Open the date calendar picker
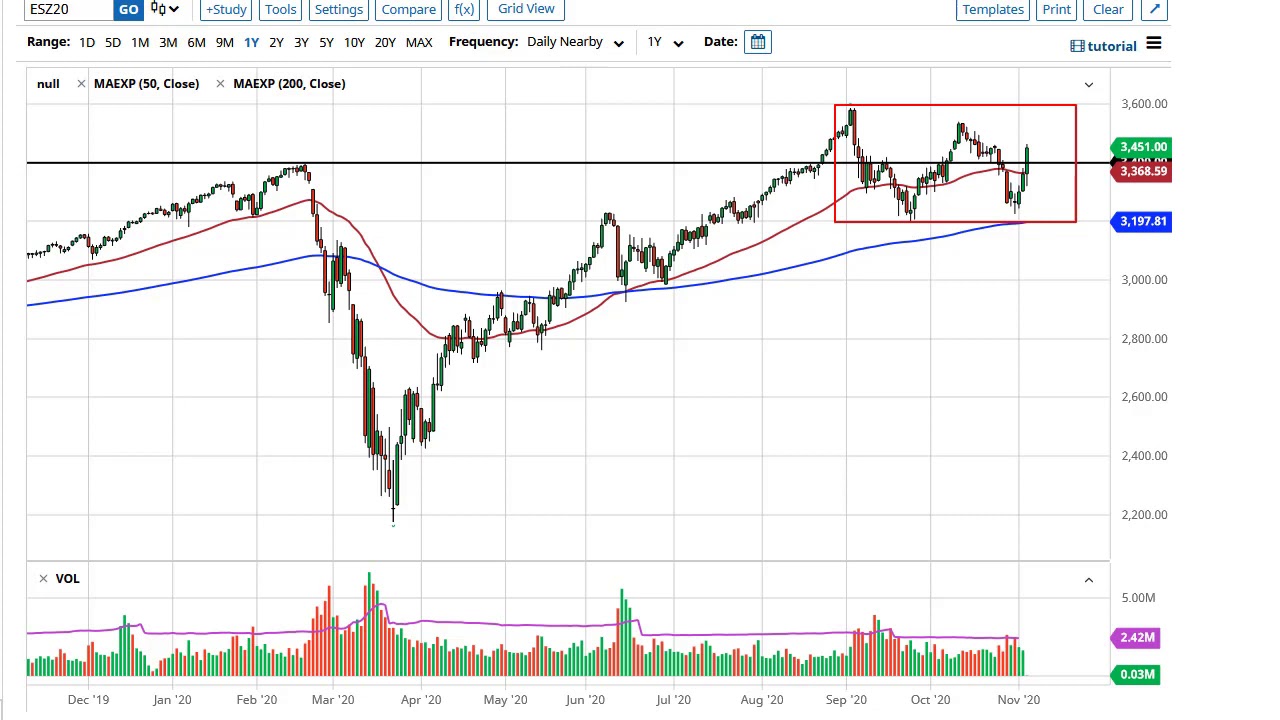The width and height of the screenshot is (1280, 720). [x=758, y=42]
